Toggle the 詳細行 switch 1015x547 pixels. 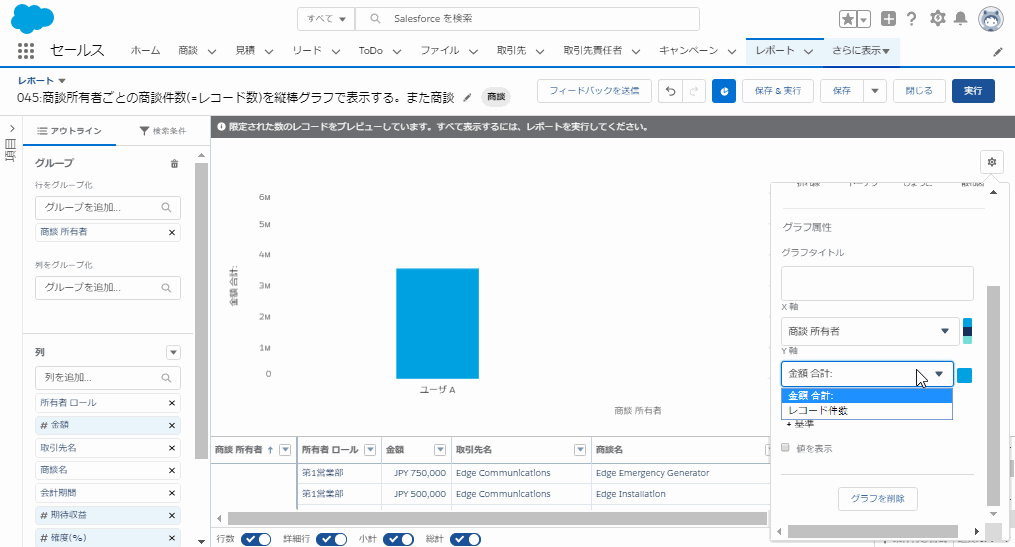[x=331, y=539]
